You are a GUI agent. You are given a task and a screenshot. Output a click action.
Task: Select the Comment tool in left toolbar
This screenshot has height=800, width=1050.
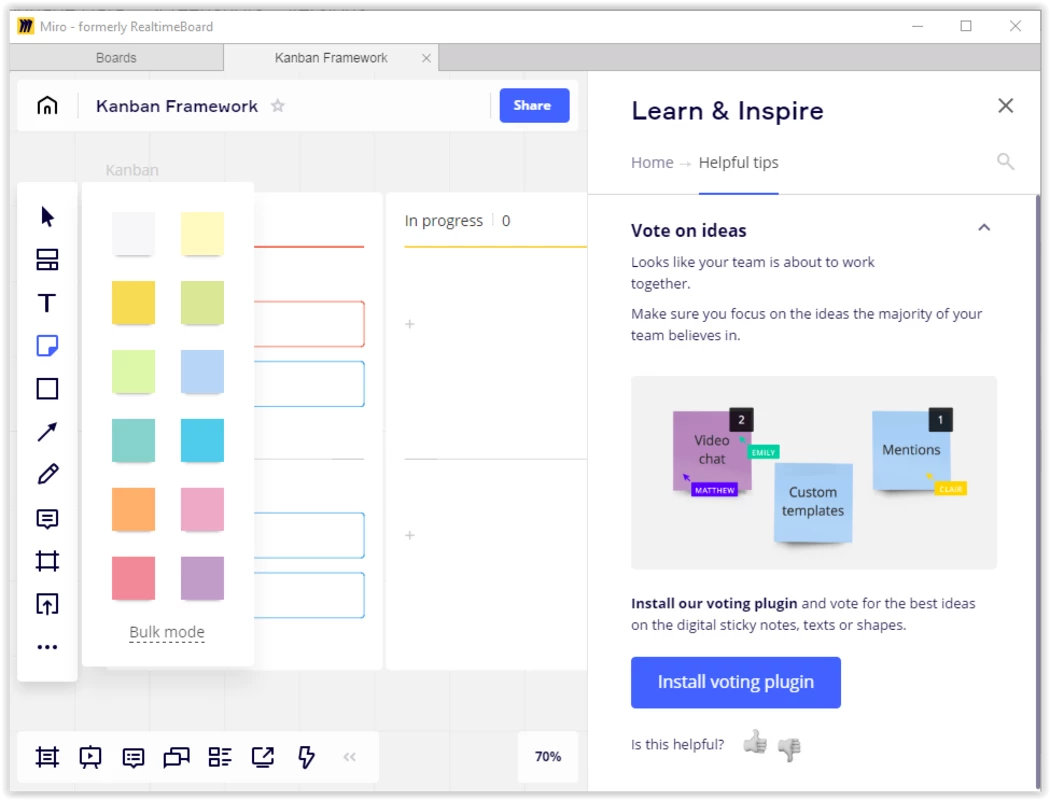(47, 519)
